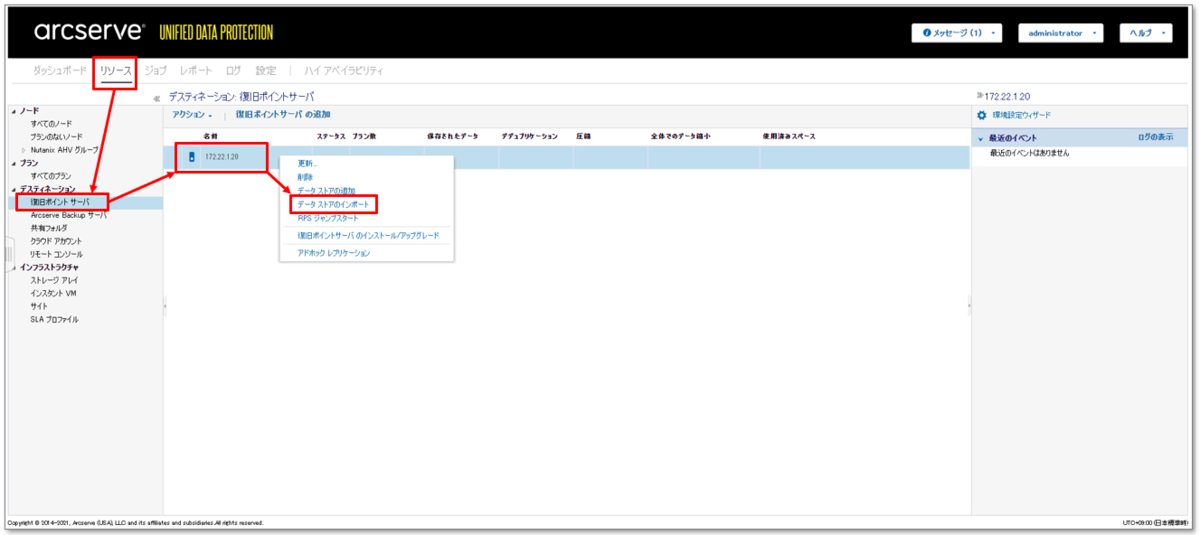The image size is (1200, 535).
Task: Collapse the プラン tree section
Action: coord(15,163)
